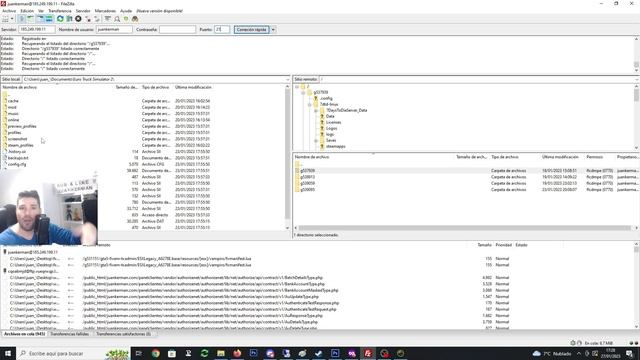The width and height of the screenshot is (640, 360).
Task: Toggle message log display toolbar icon
Action: [22, 19]
